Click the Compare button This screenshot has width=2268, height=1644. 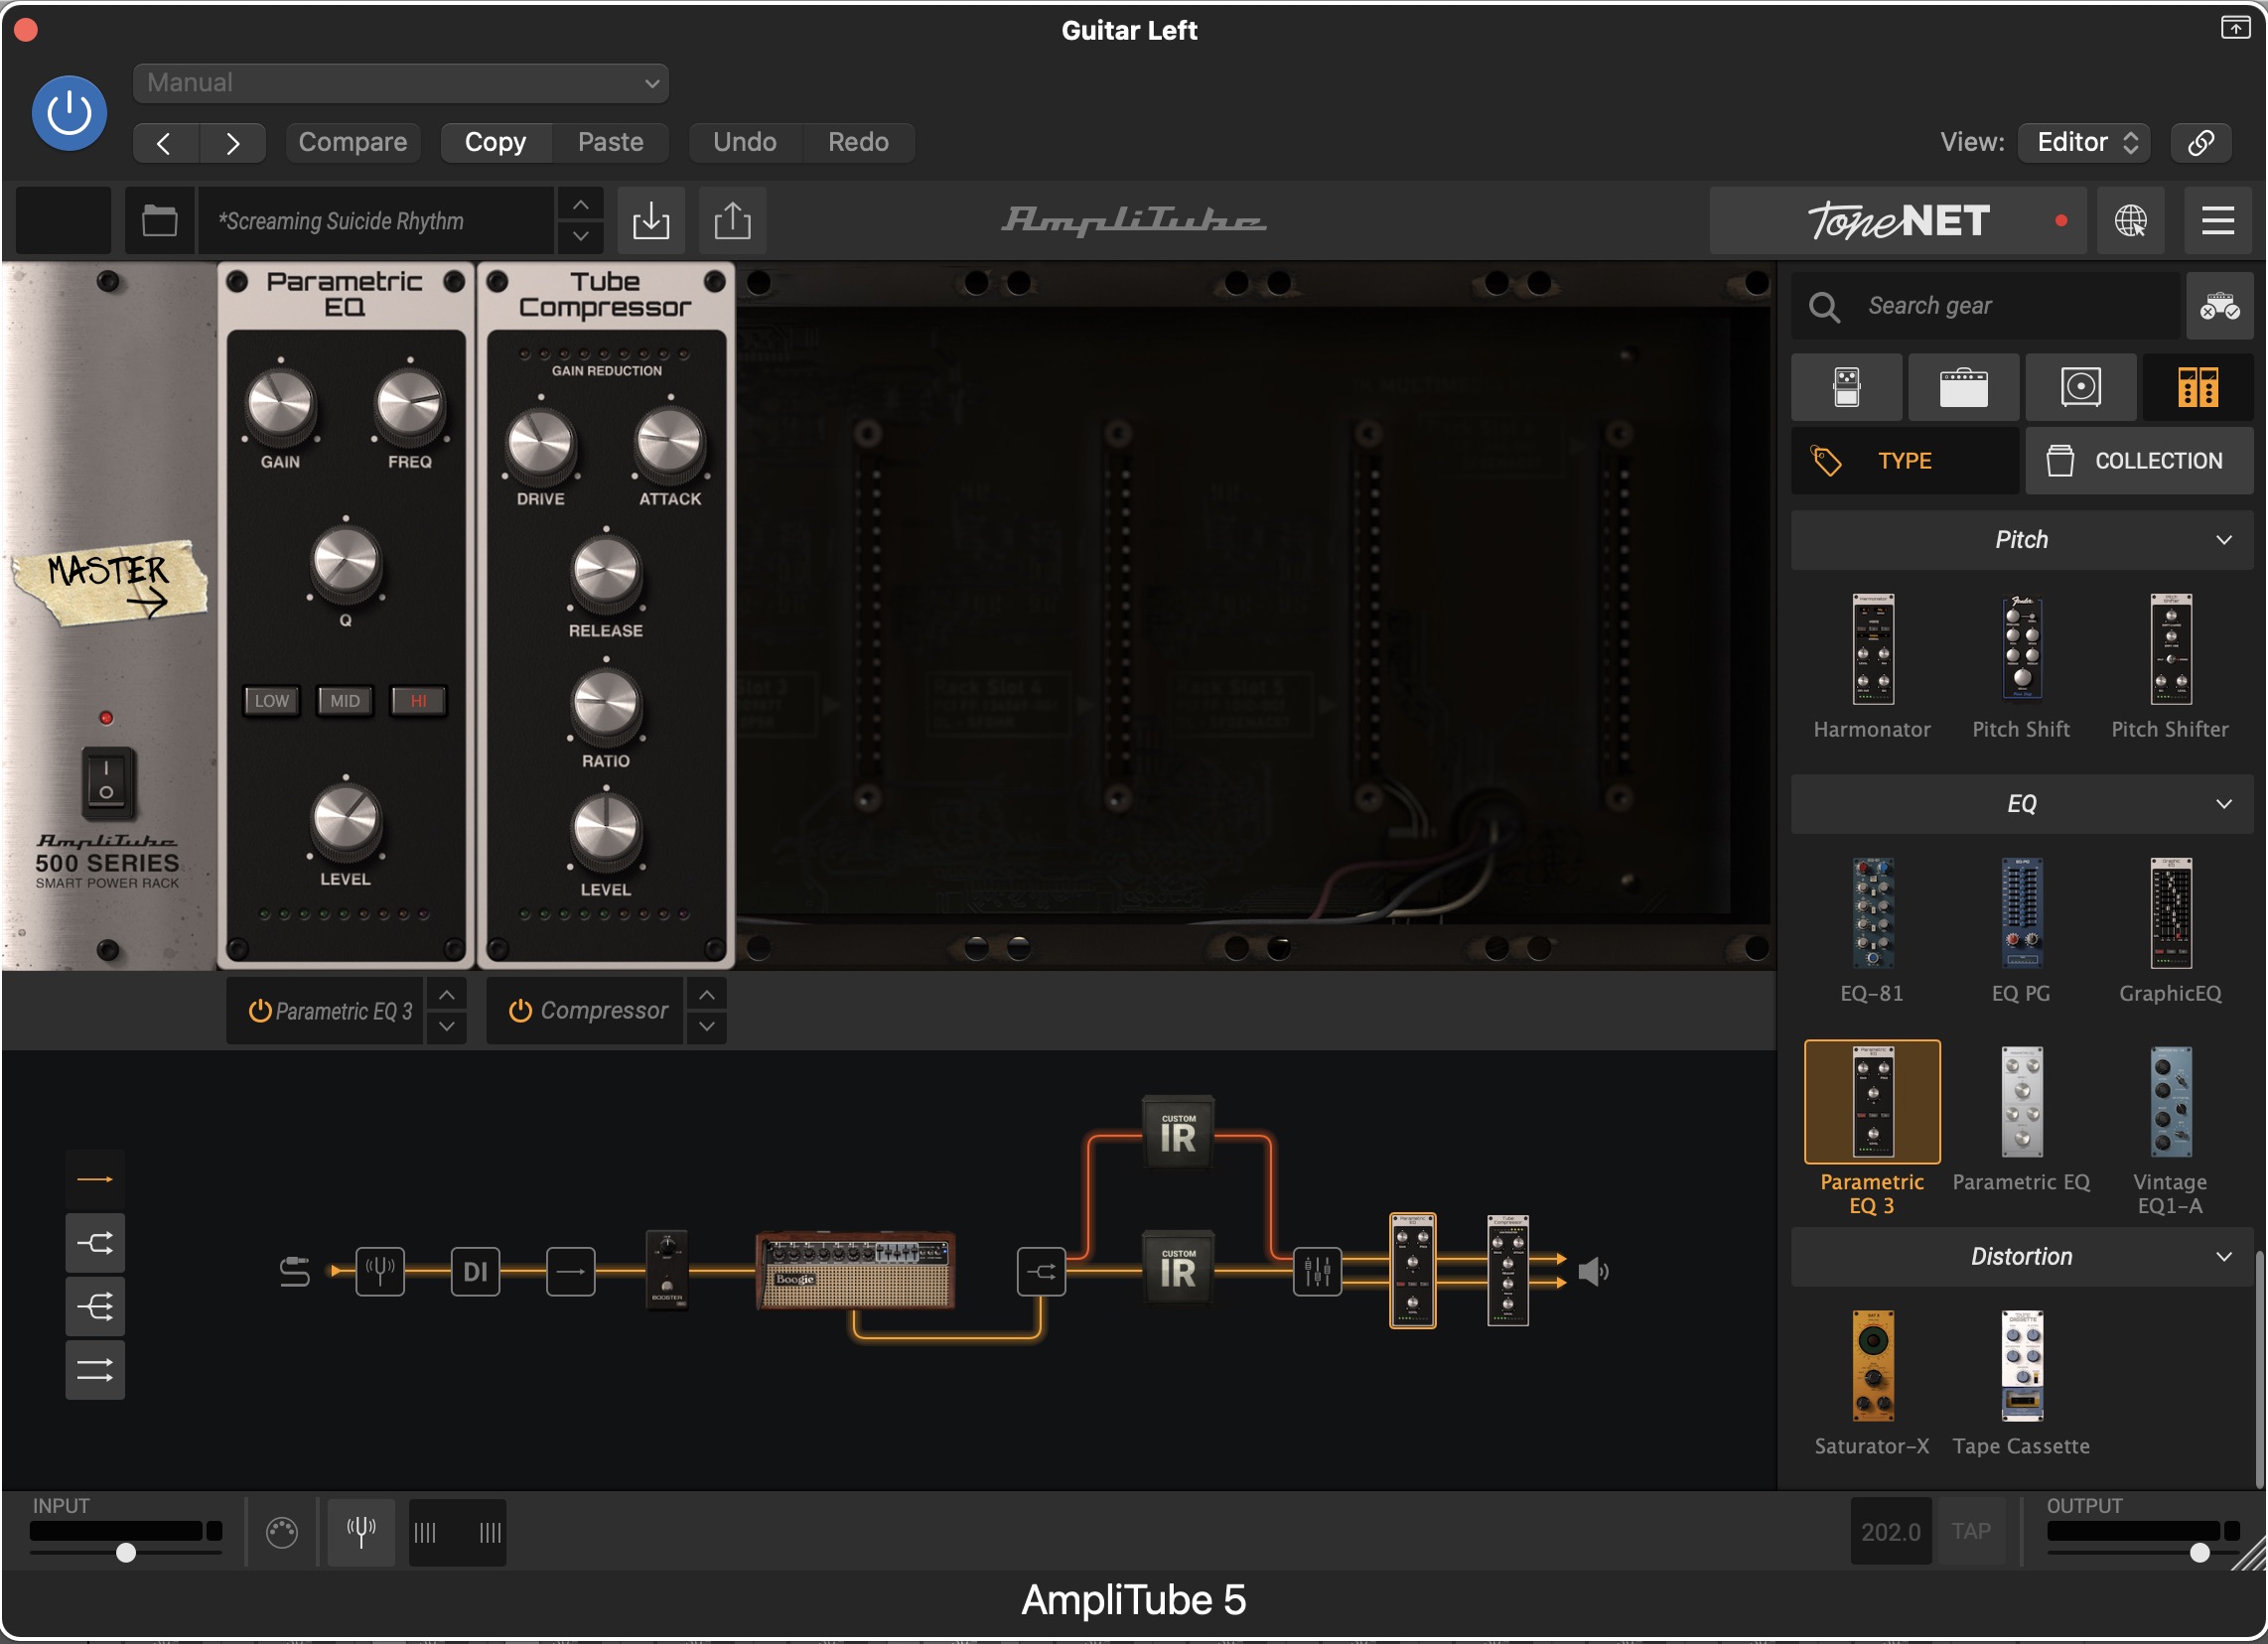353,143
